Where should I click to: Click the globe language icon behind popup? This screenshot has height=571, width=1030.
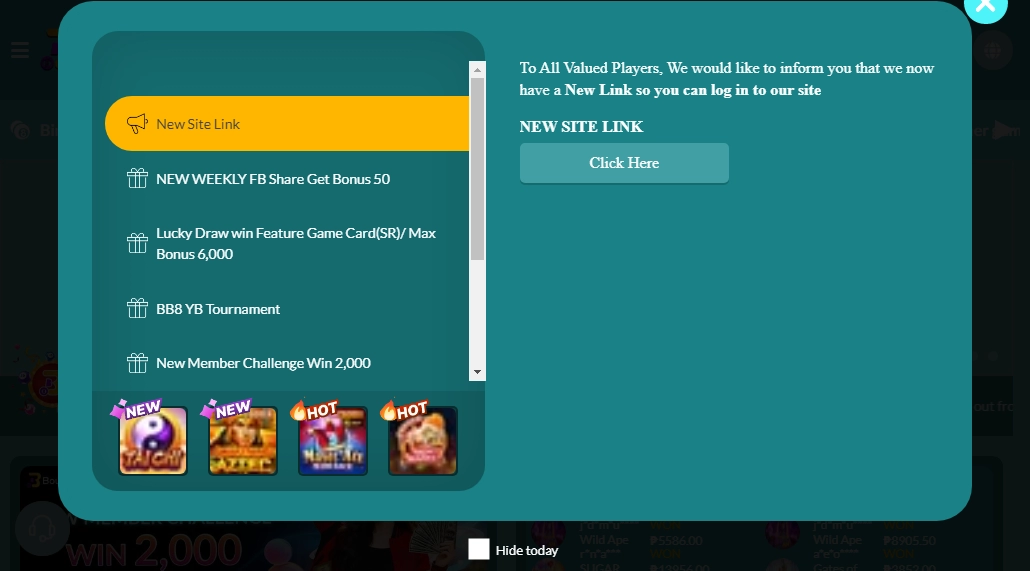point(993,50)
